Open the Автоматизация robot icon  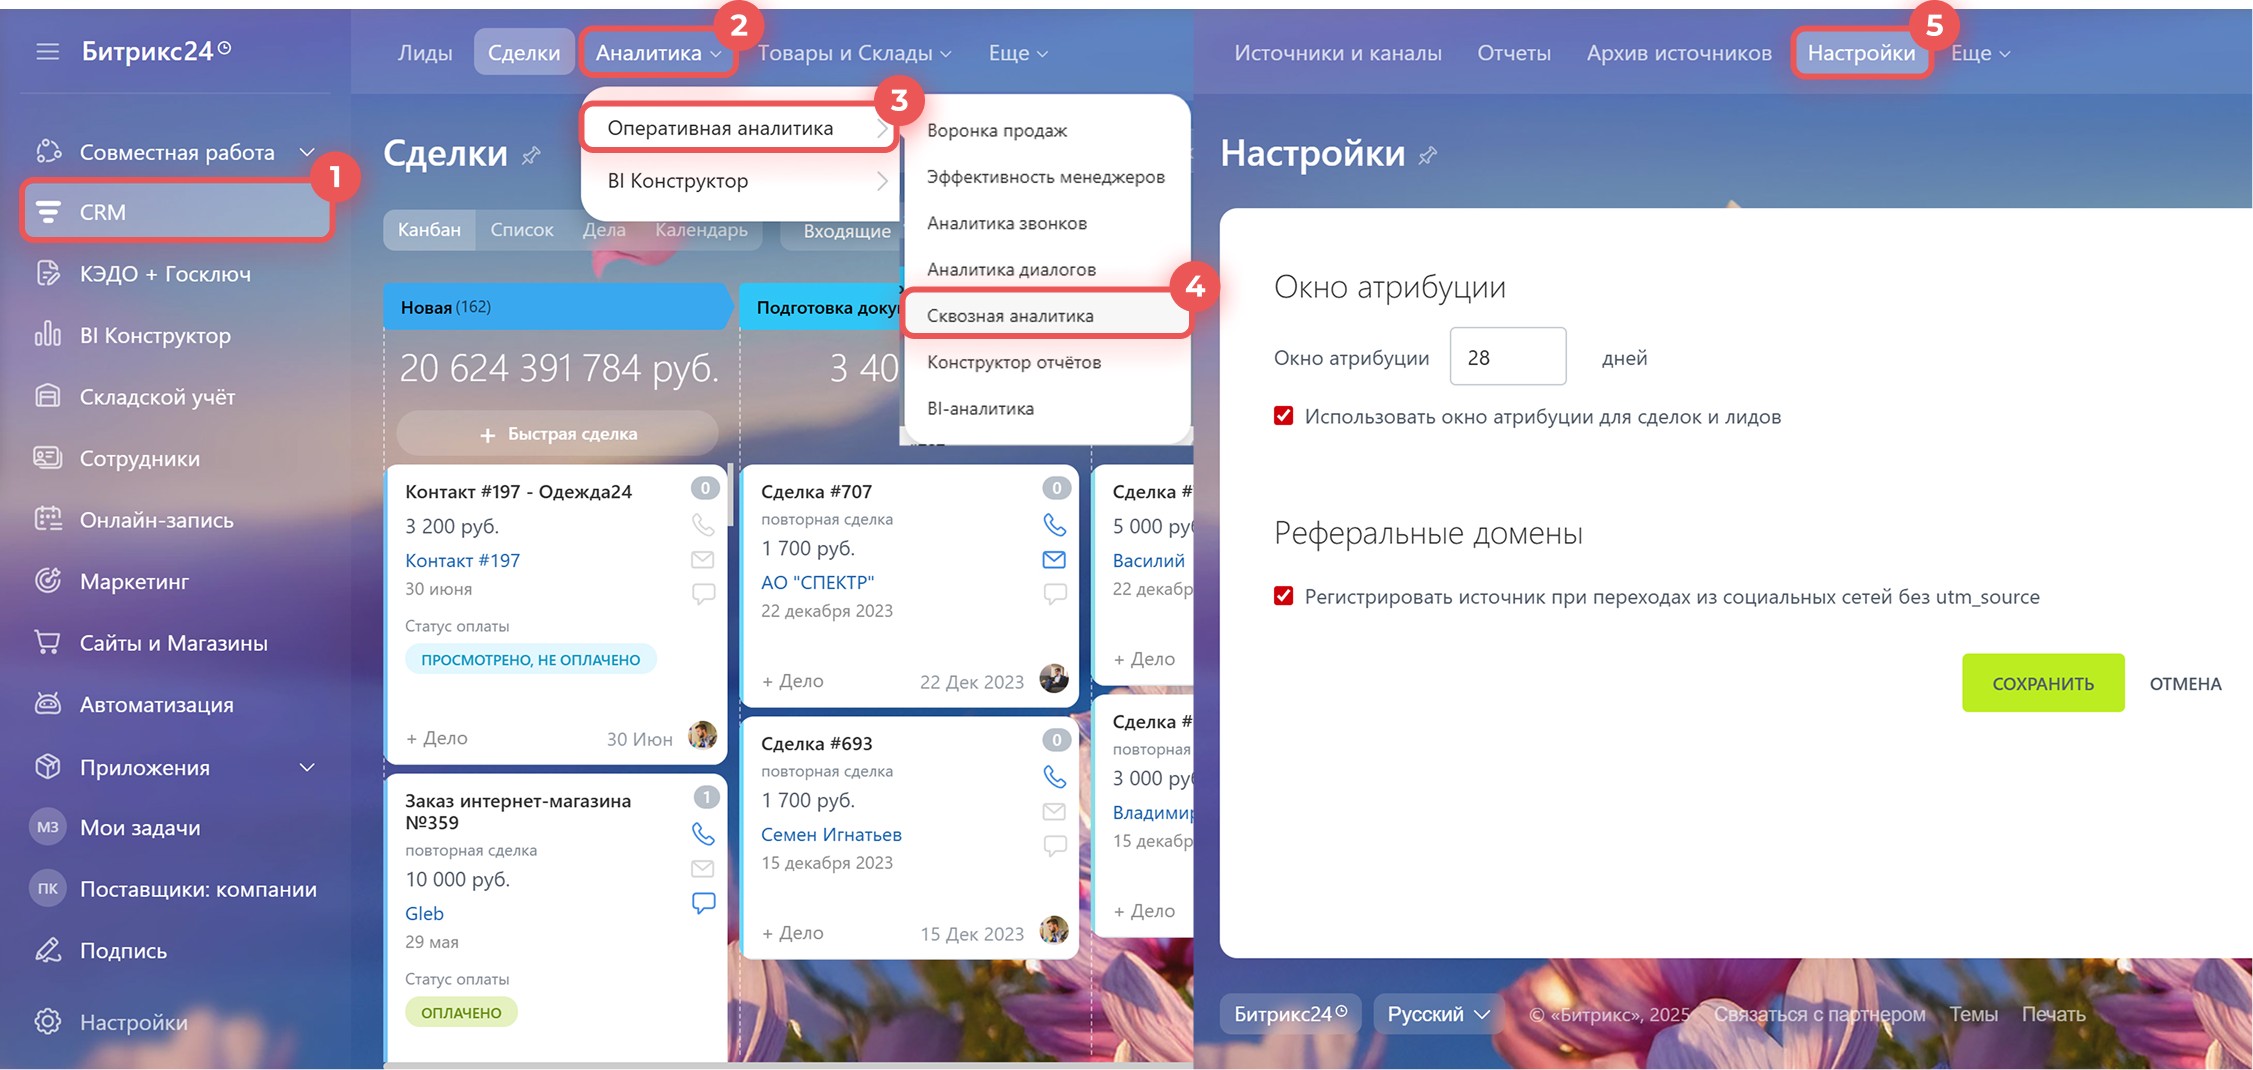(48, 704)
